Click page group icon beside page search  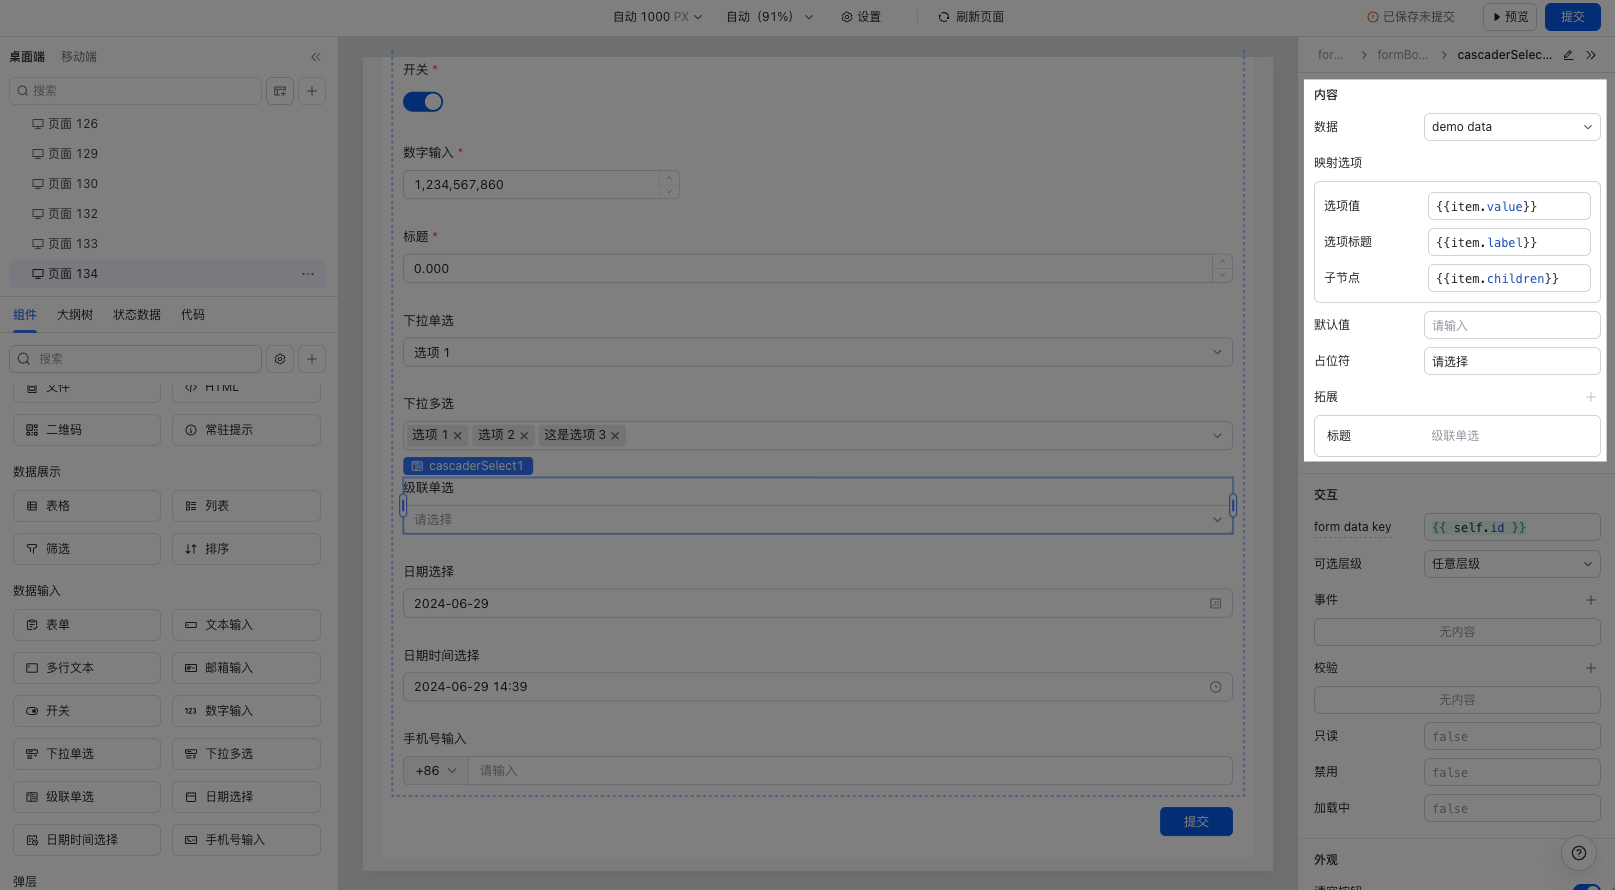280,91
